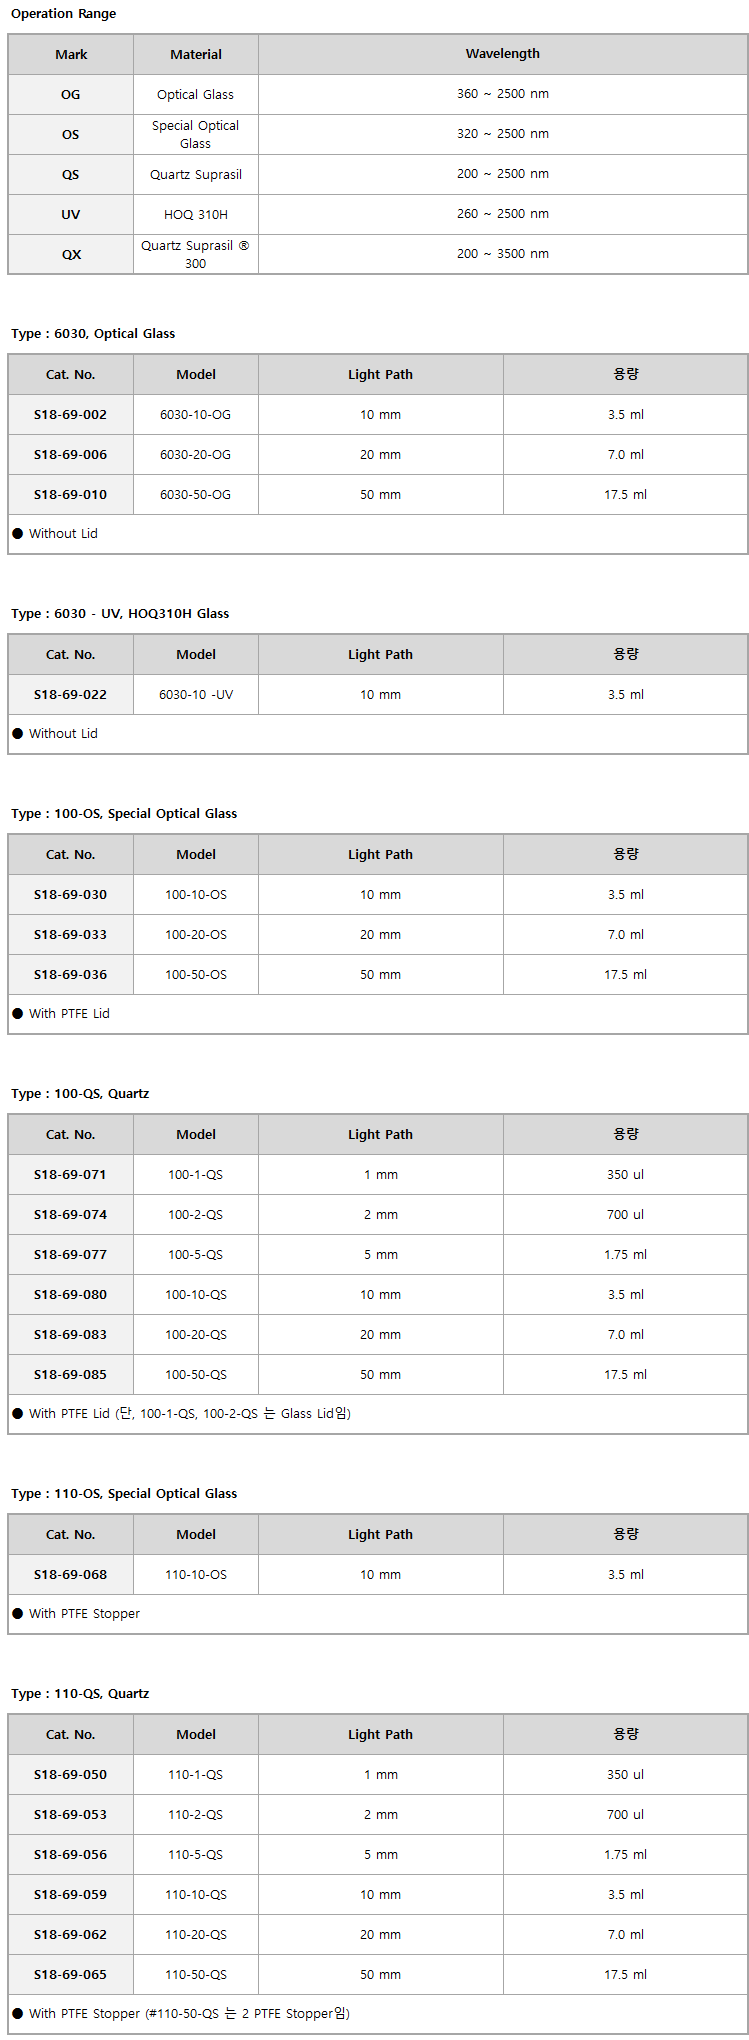The height and width of the screenshot is (2040, 749).
Task: Select 17.5 ml volume for 6030-50-OG
Action: 625,494
